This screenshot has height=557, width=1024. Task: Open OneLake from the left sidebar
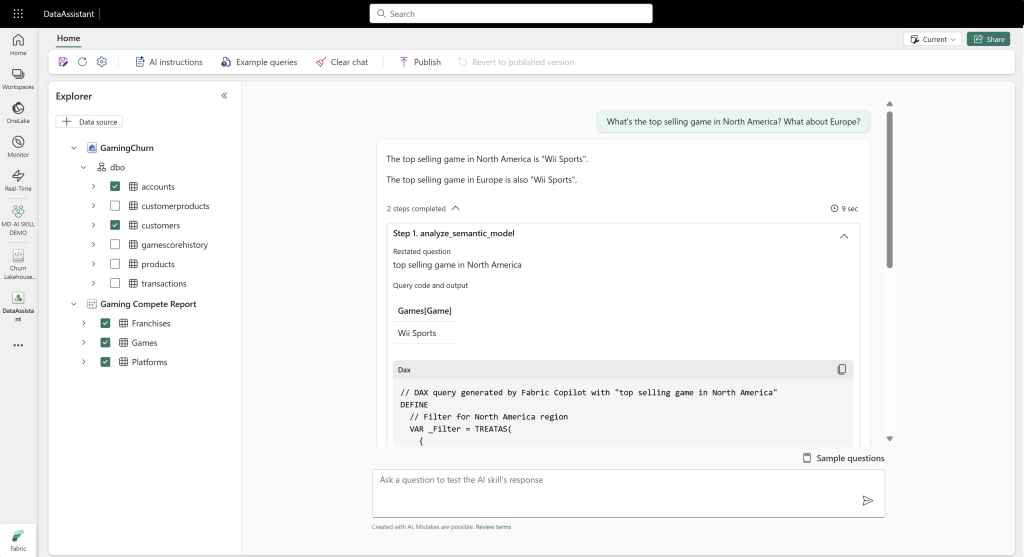(18, 112)
